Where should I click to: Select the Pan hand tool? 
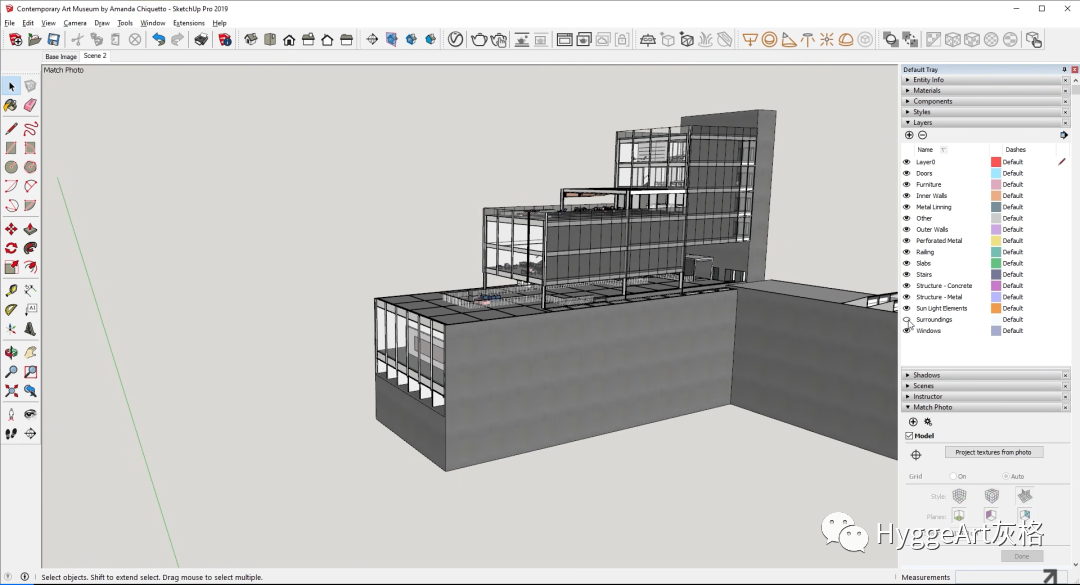(x=30, y=353)
